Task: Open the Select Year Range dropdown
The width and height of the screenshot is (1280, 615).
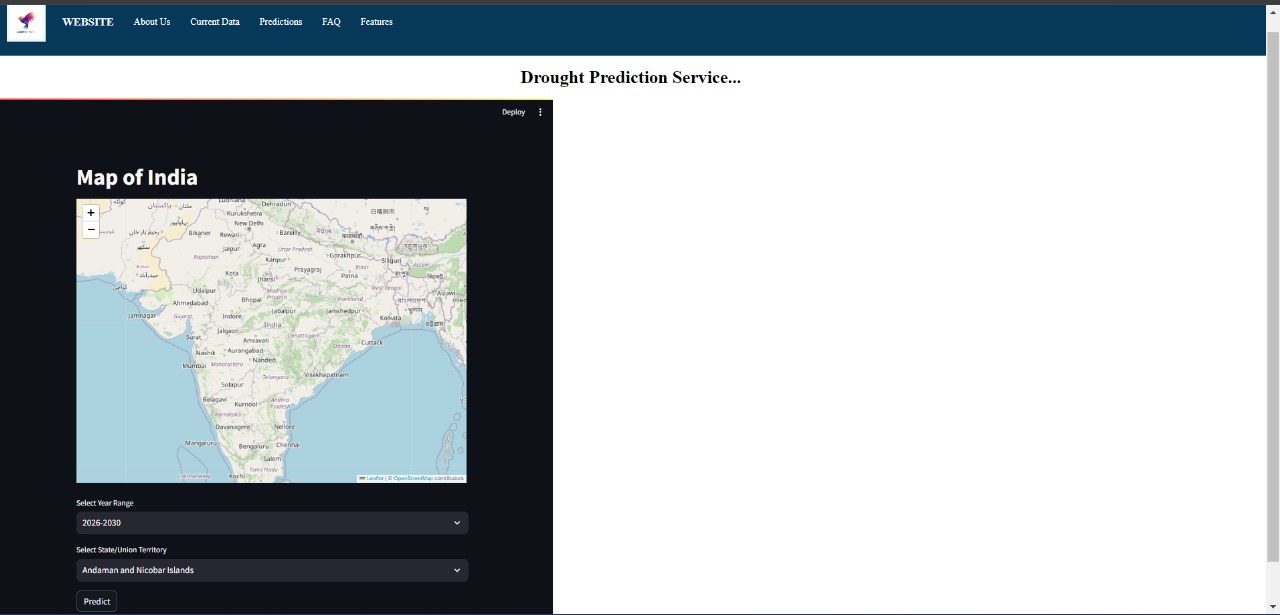Action: 272,523
